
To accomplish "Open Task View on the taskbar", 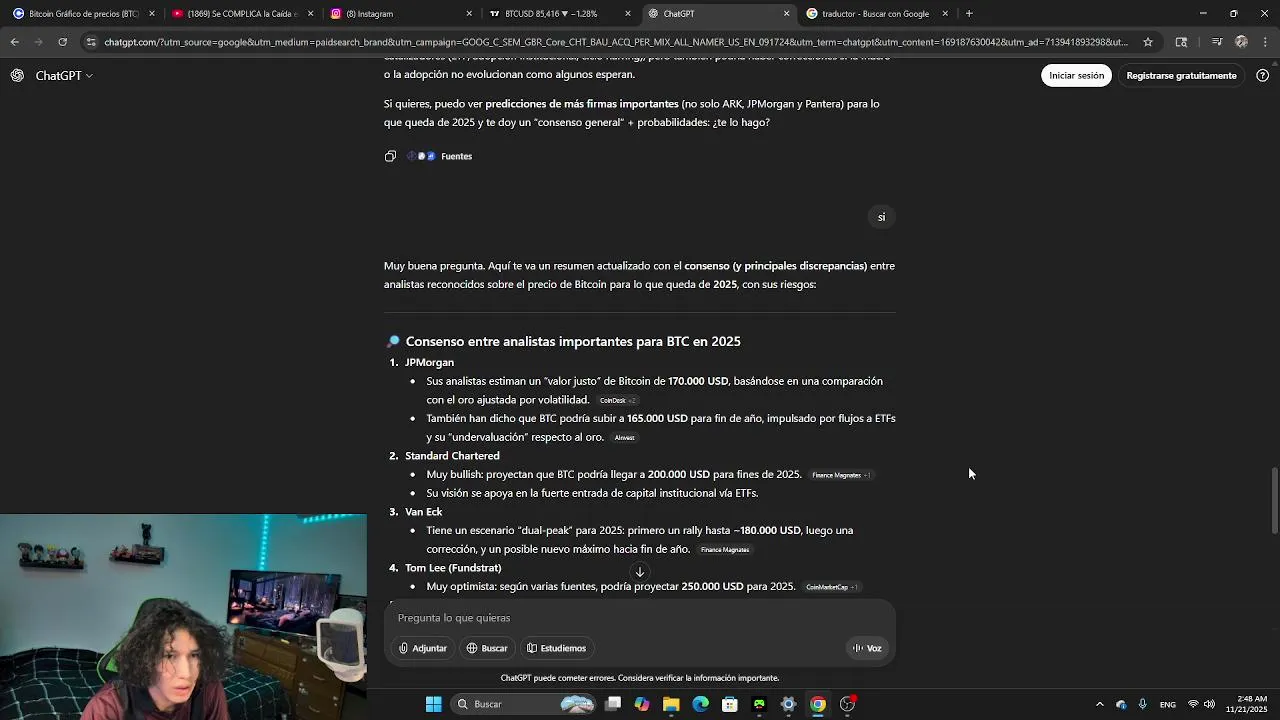I will coord(613,704).
